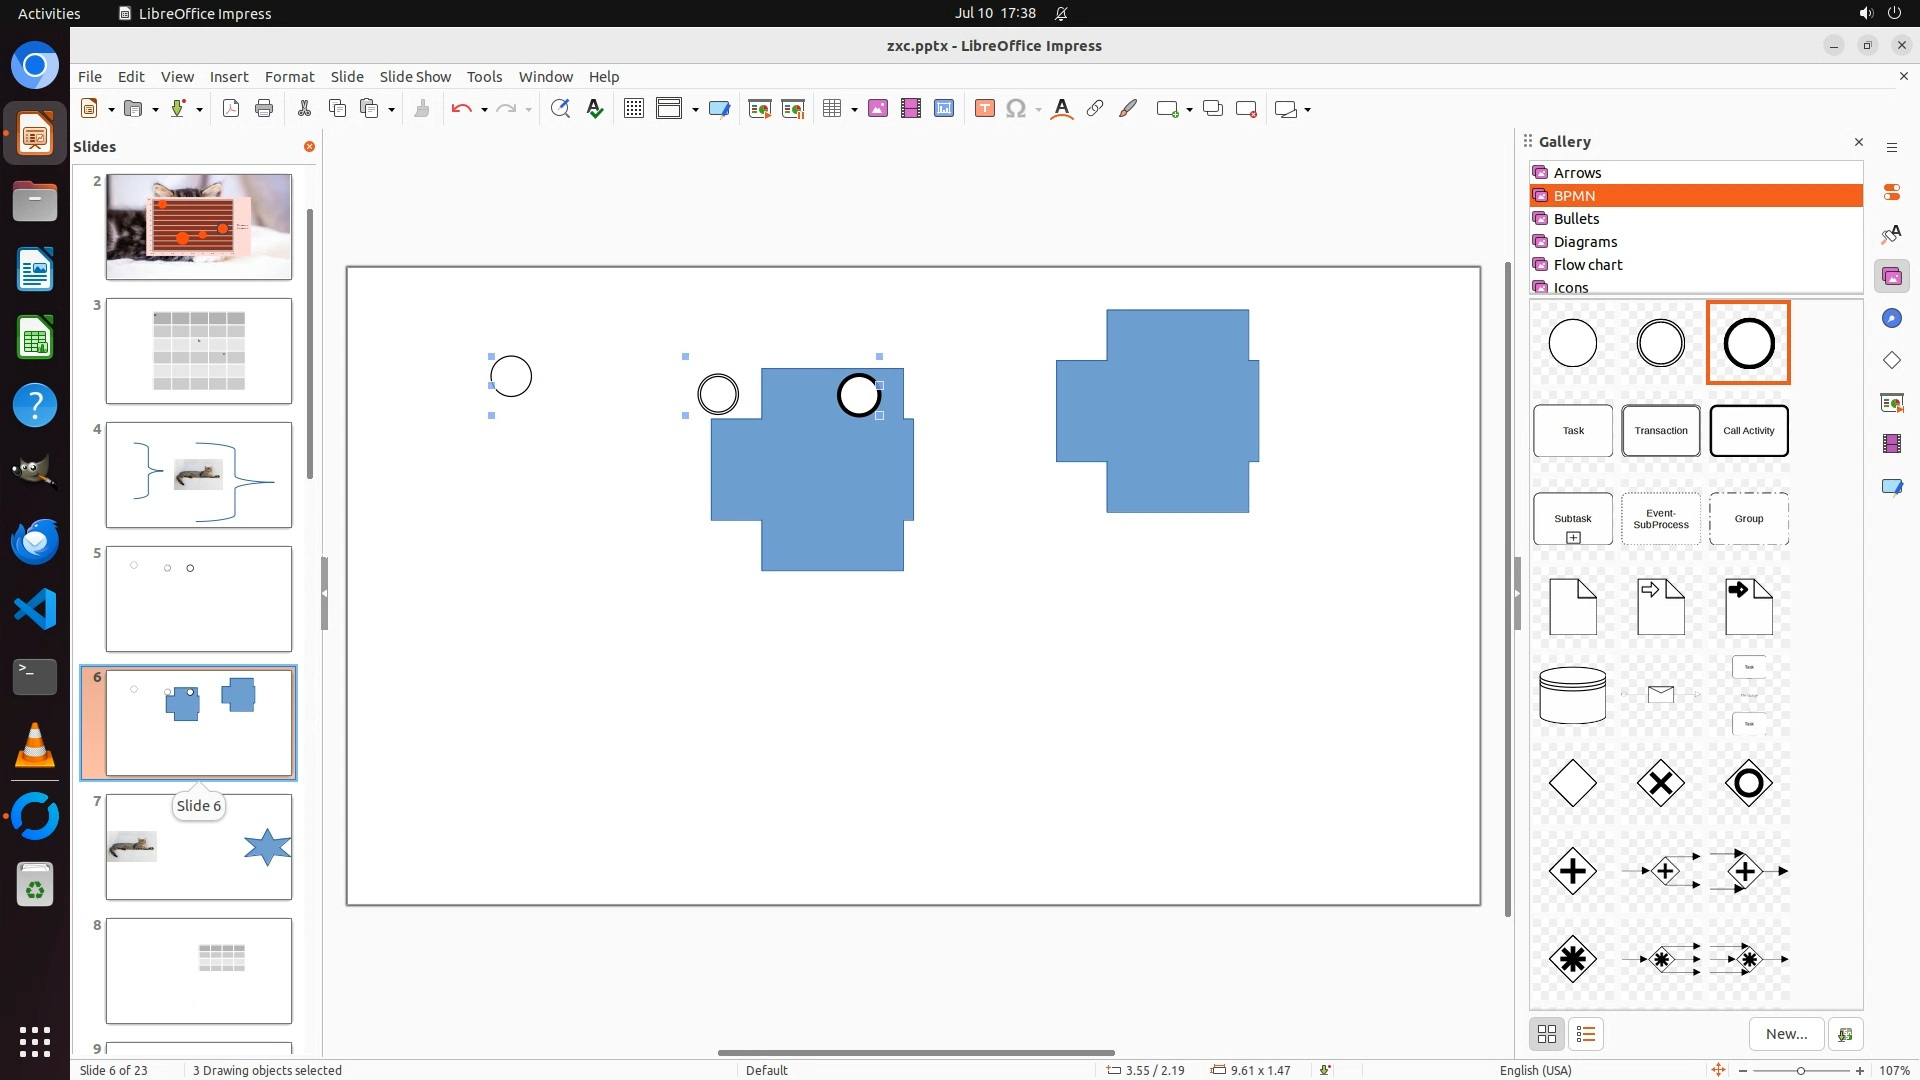Viewport: 1920px width, 1080px height.
Task: Switch gallery to Detailed View
Action: click(1586, 1034)
